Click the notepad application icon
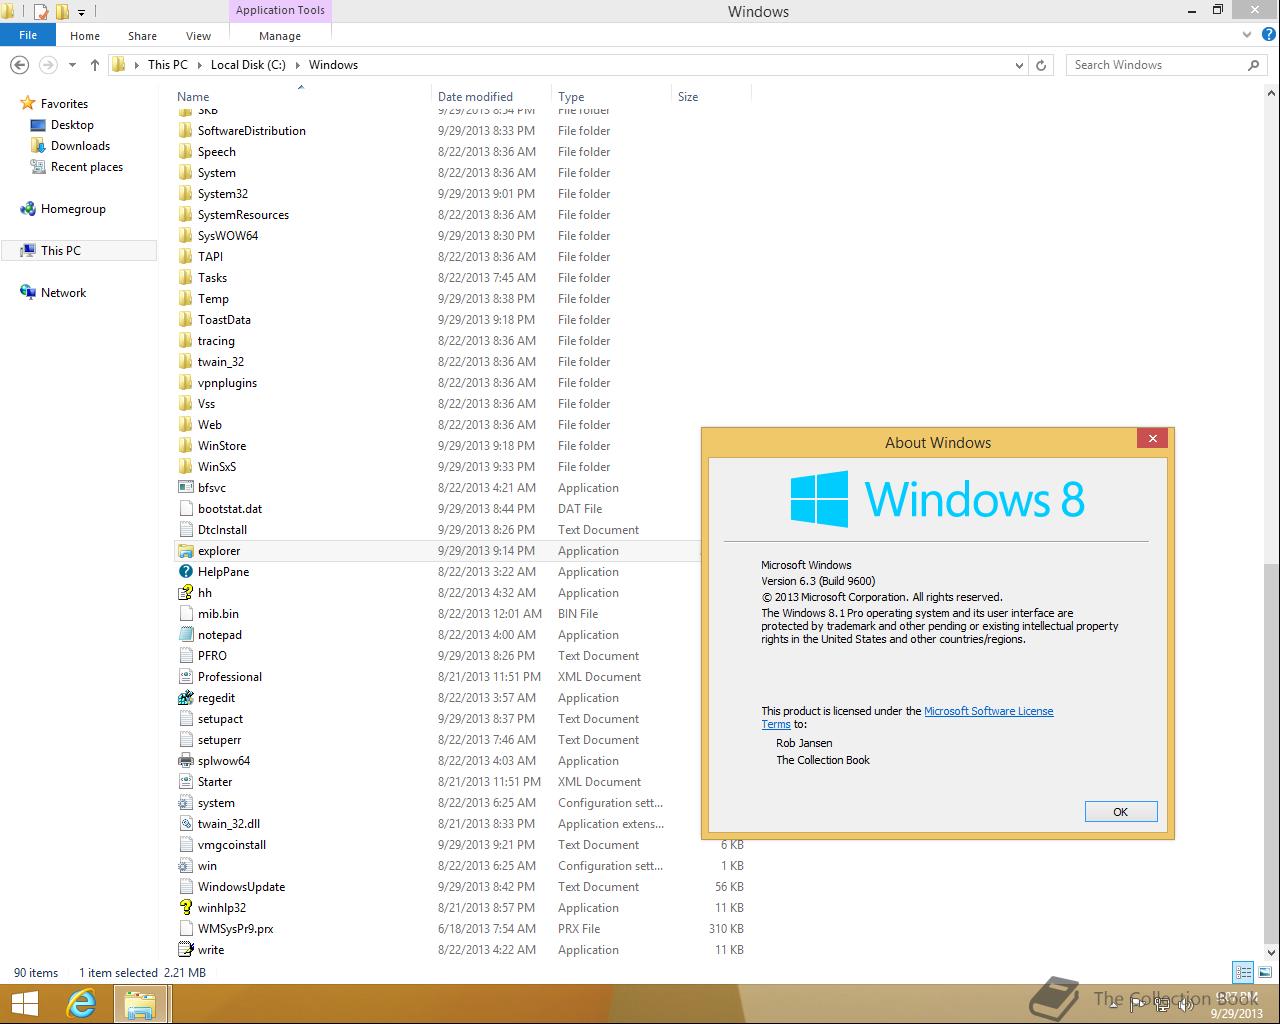The image size is (1280, 1024). click(x=185, y=635)
